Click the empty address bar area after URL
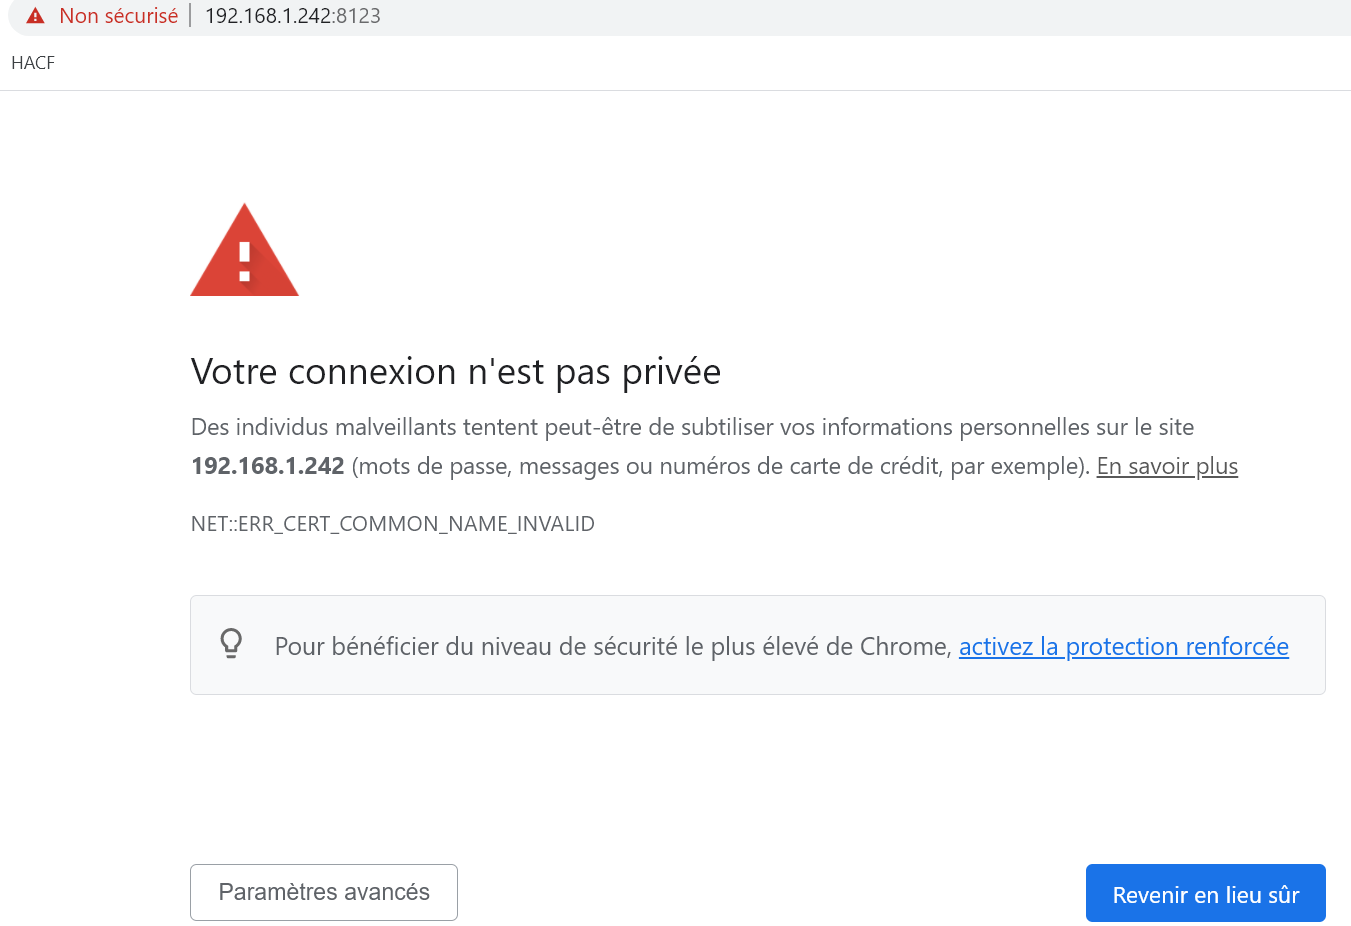The width and height of the screenshot is (1351, 926). (860, 16)
